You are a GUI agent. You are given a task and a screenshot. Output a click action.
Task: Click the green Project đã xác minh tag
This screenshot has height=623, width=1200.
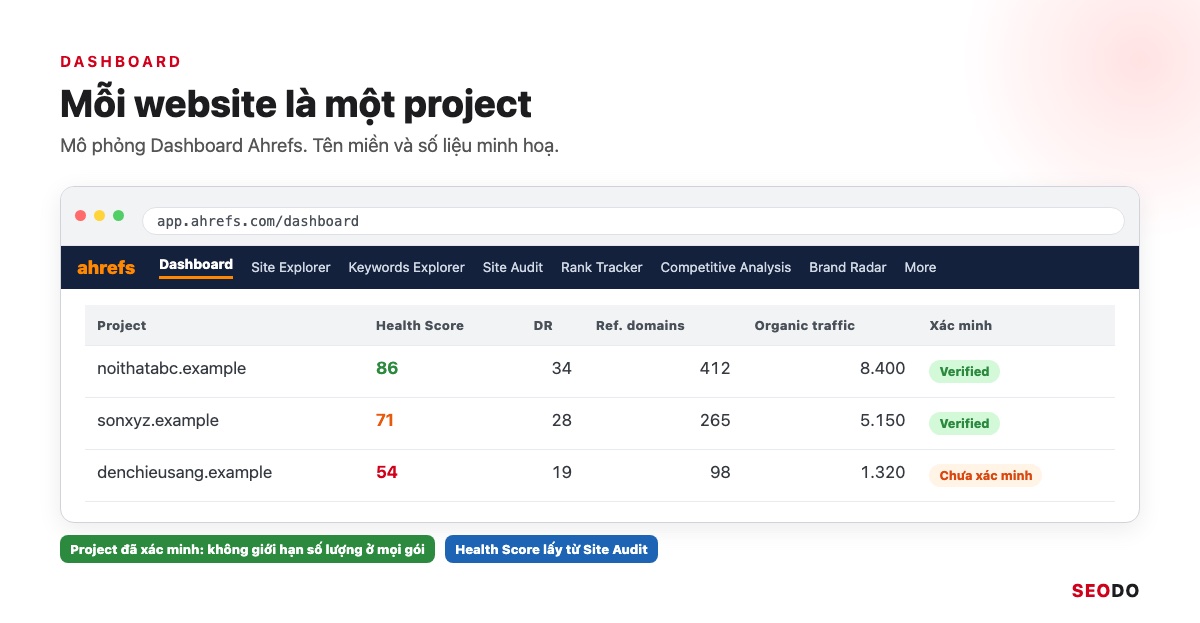pos(247,549)
